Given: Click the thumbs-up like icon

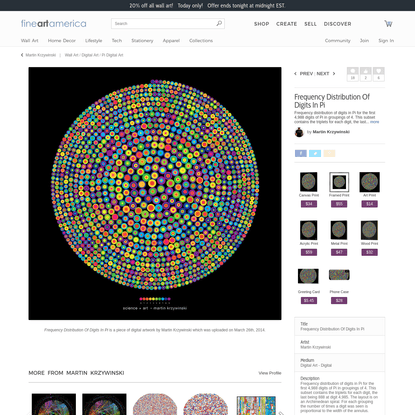Looking at the screenshot, I should [x=366, y=71].
